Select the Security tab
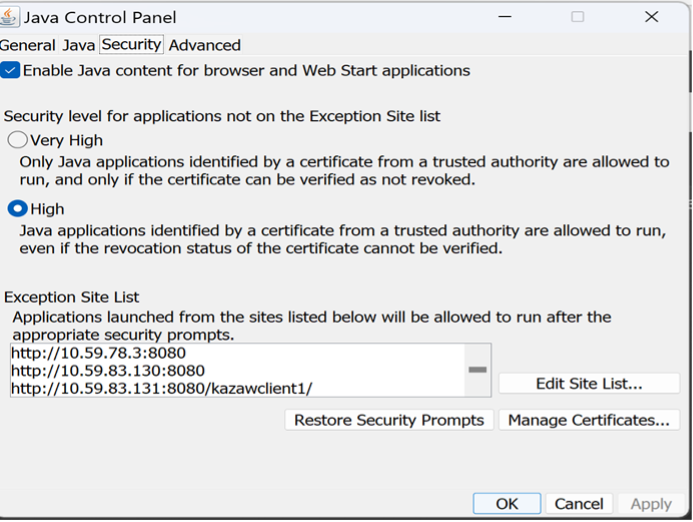The width and height of the screenshot is (693, 522). (x=131, y=45)
